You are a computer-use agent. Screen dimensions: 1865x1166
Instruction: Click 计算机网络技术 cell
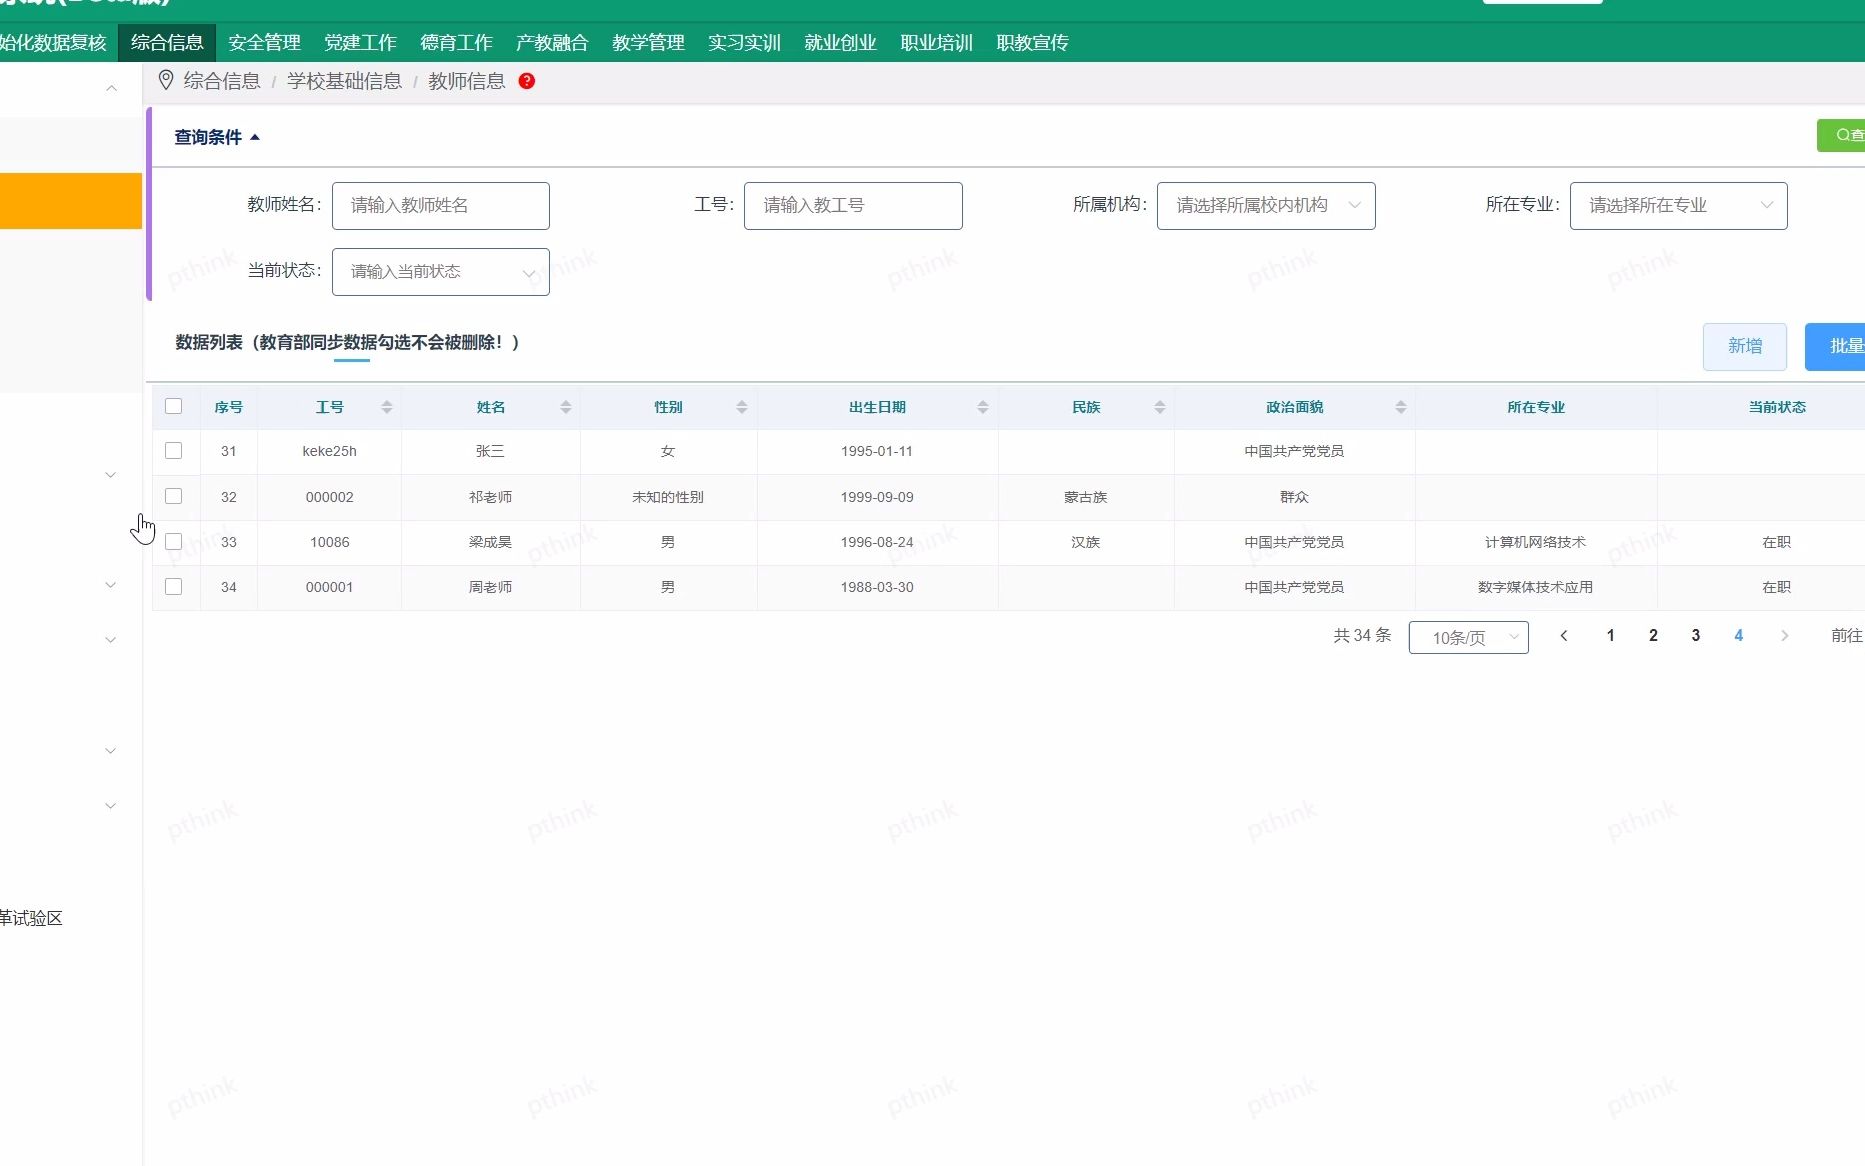coord(1535,542)
